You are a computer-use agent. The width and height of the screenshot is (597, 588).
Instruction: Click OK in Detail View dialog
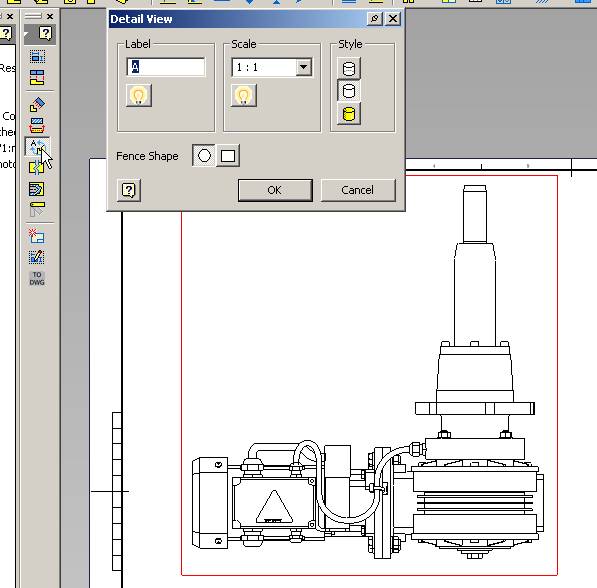(275, 190)
